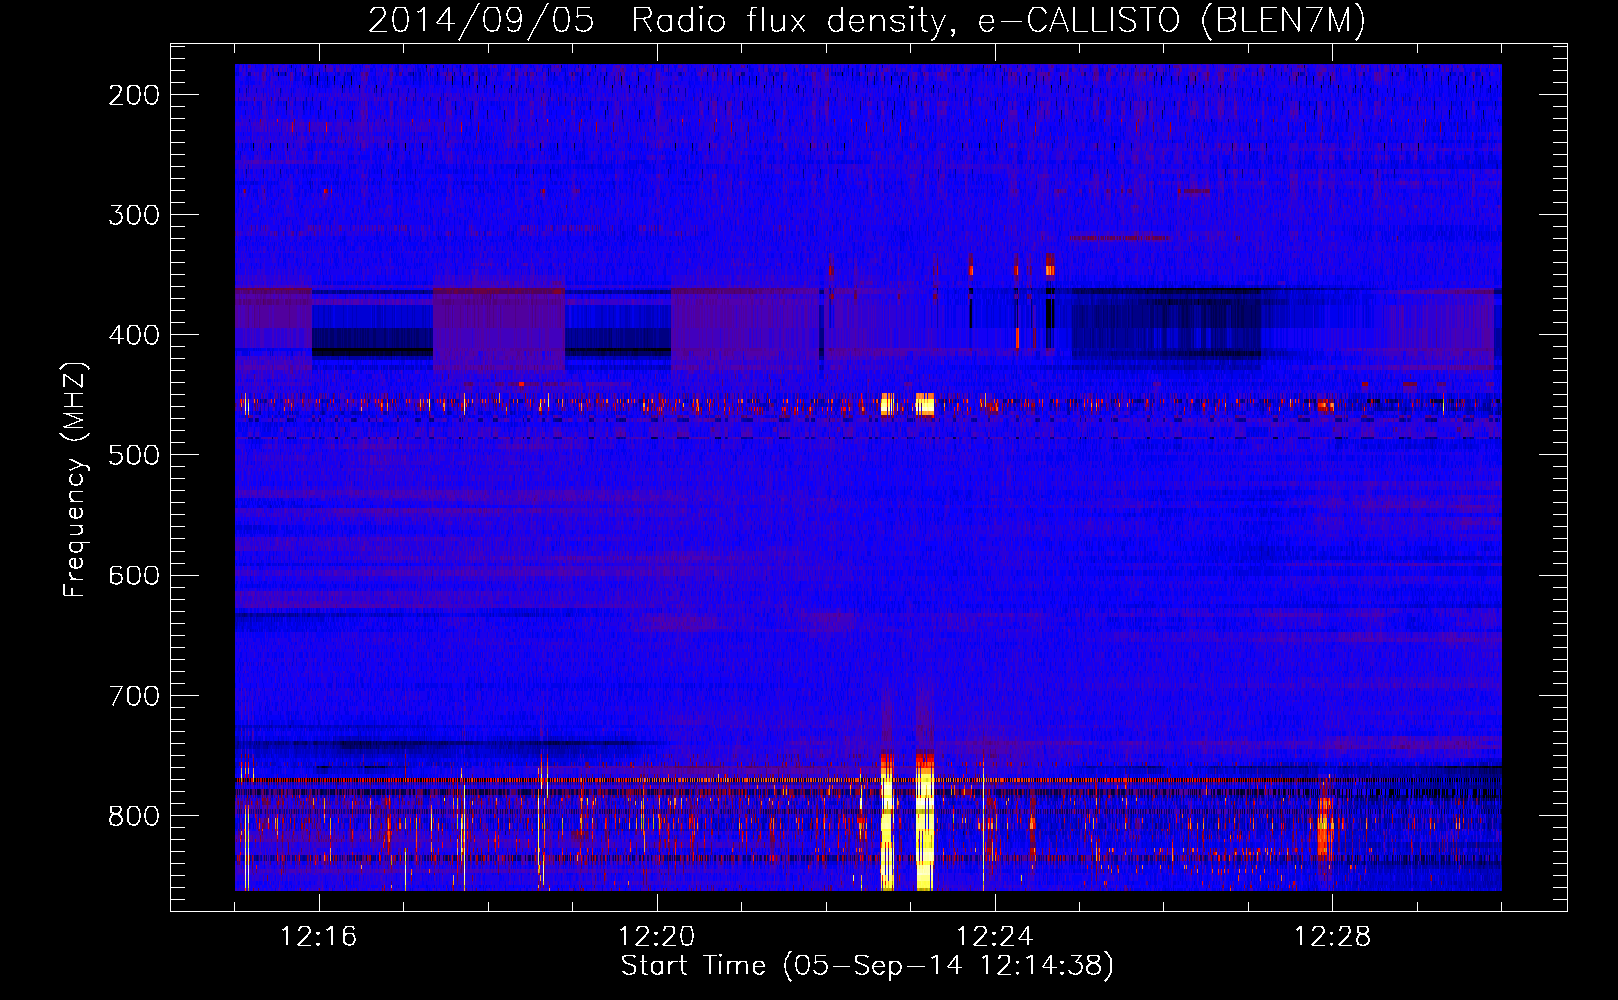Viewport: 1618px width, 1000px height.
Task: Select the 800 frequency tick label
Action: pos(134,815)
